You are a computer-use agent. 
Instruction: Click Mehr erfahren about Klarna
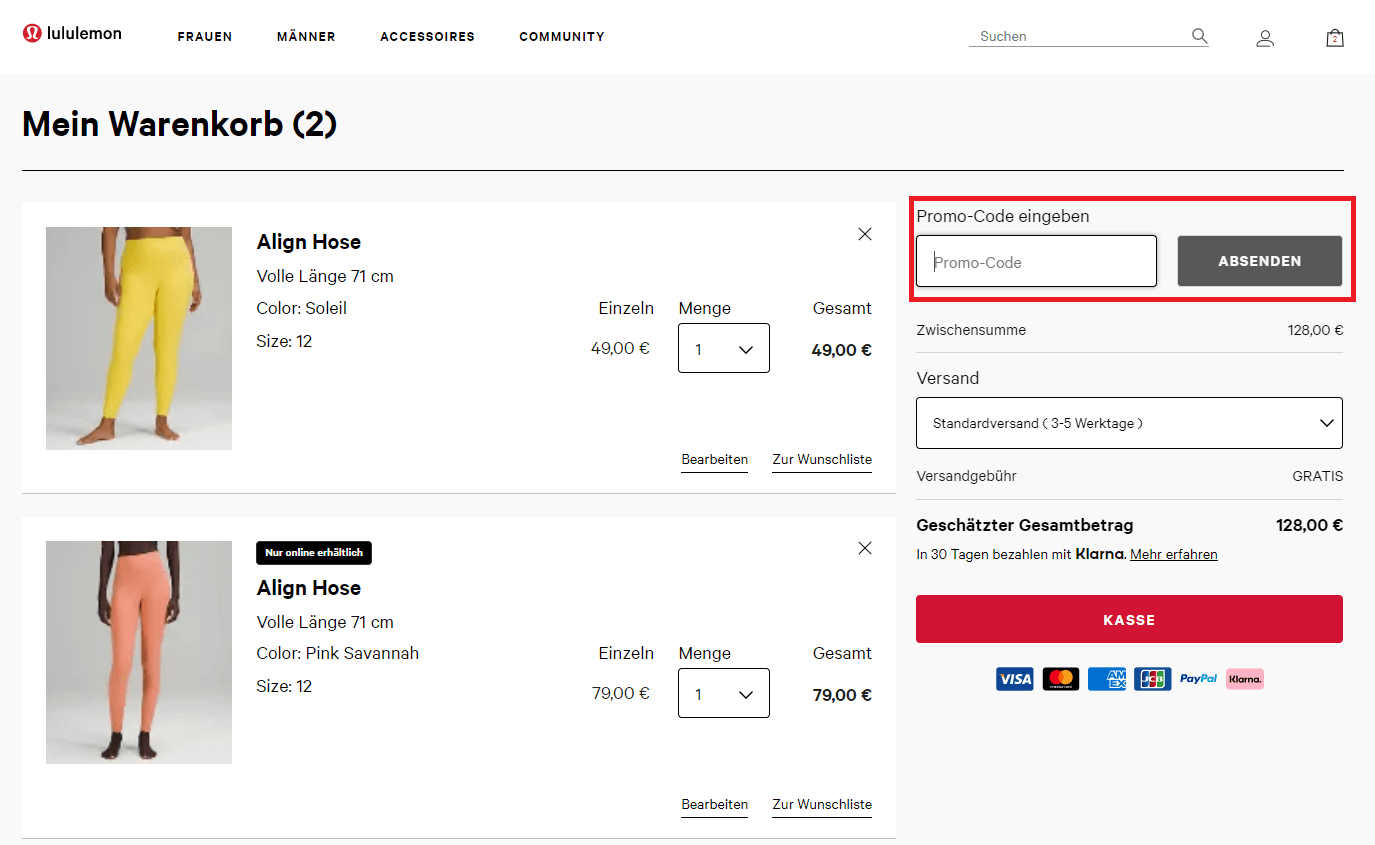(x=1174, y=554)
